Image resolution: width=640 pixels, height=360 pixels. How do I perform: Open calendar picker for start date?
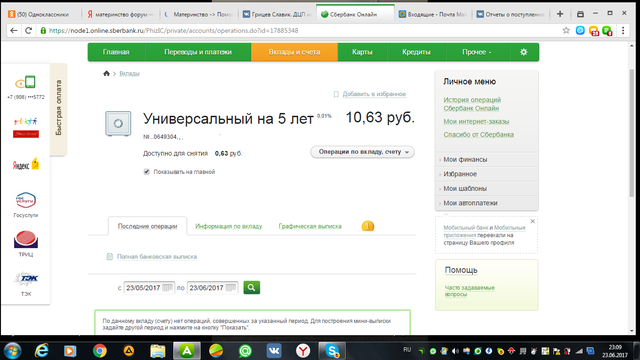(x=167, y=287)
